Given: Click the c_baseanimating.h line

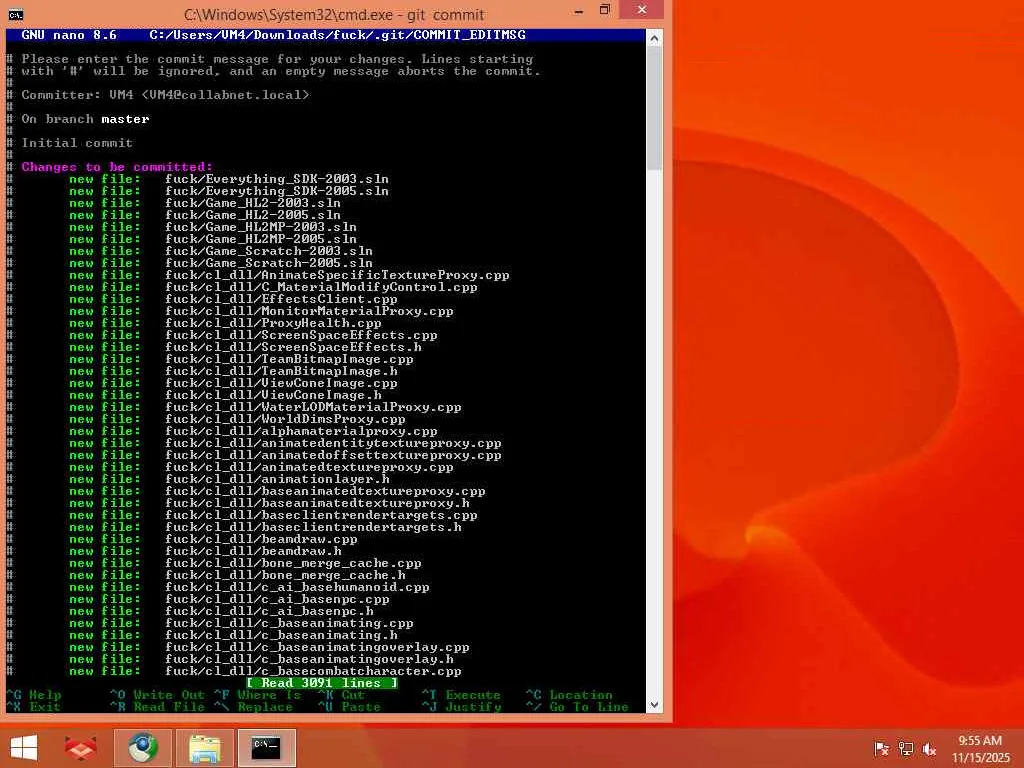Looking at the screenshot, I should point(281,635).
